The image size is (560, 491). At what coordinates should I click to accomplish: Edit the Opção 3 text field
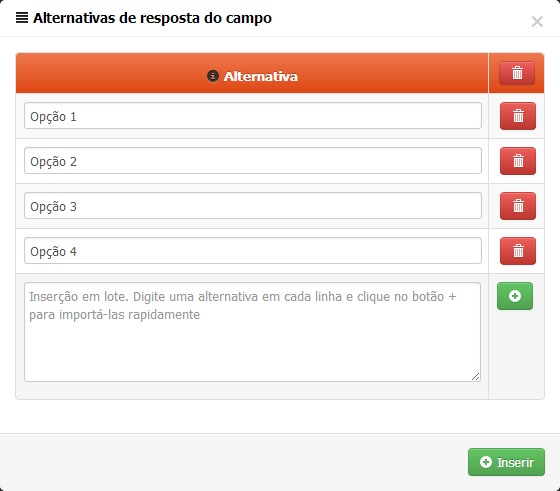click(253, 206)
